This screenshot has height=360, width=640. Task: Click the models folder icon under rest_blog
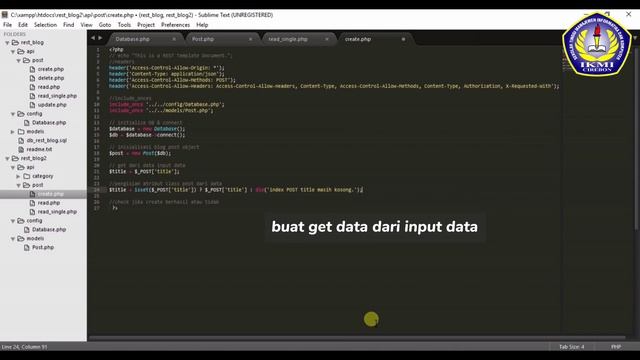[x=21, y=131]
